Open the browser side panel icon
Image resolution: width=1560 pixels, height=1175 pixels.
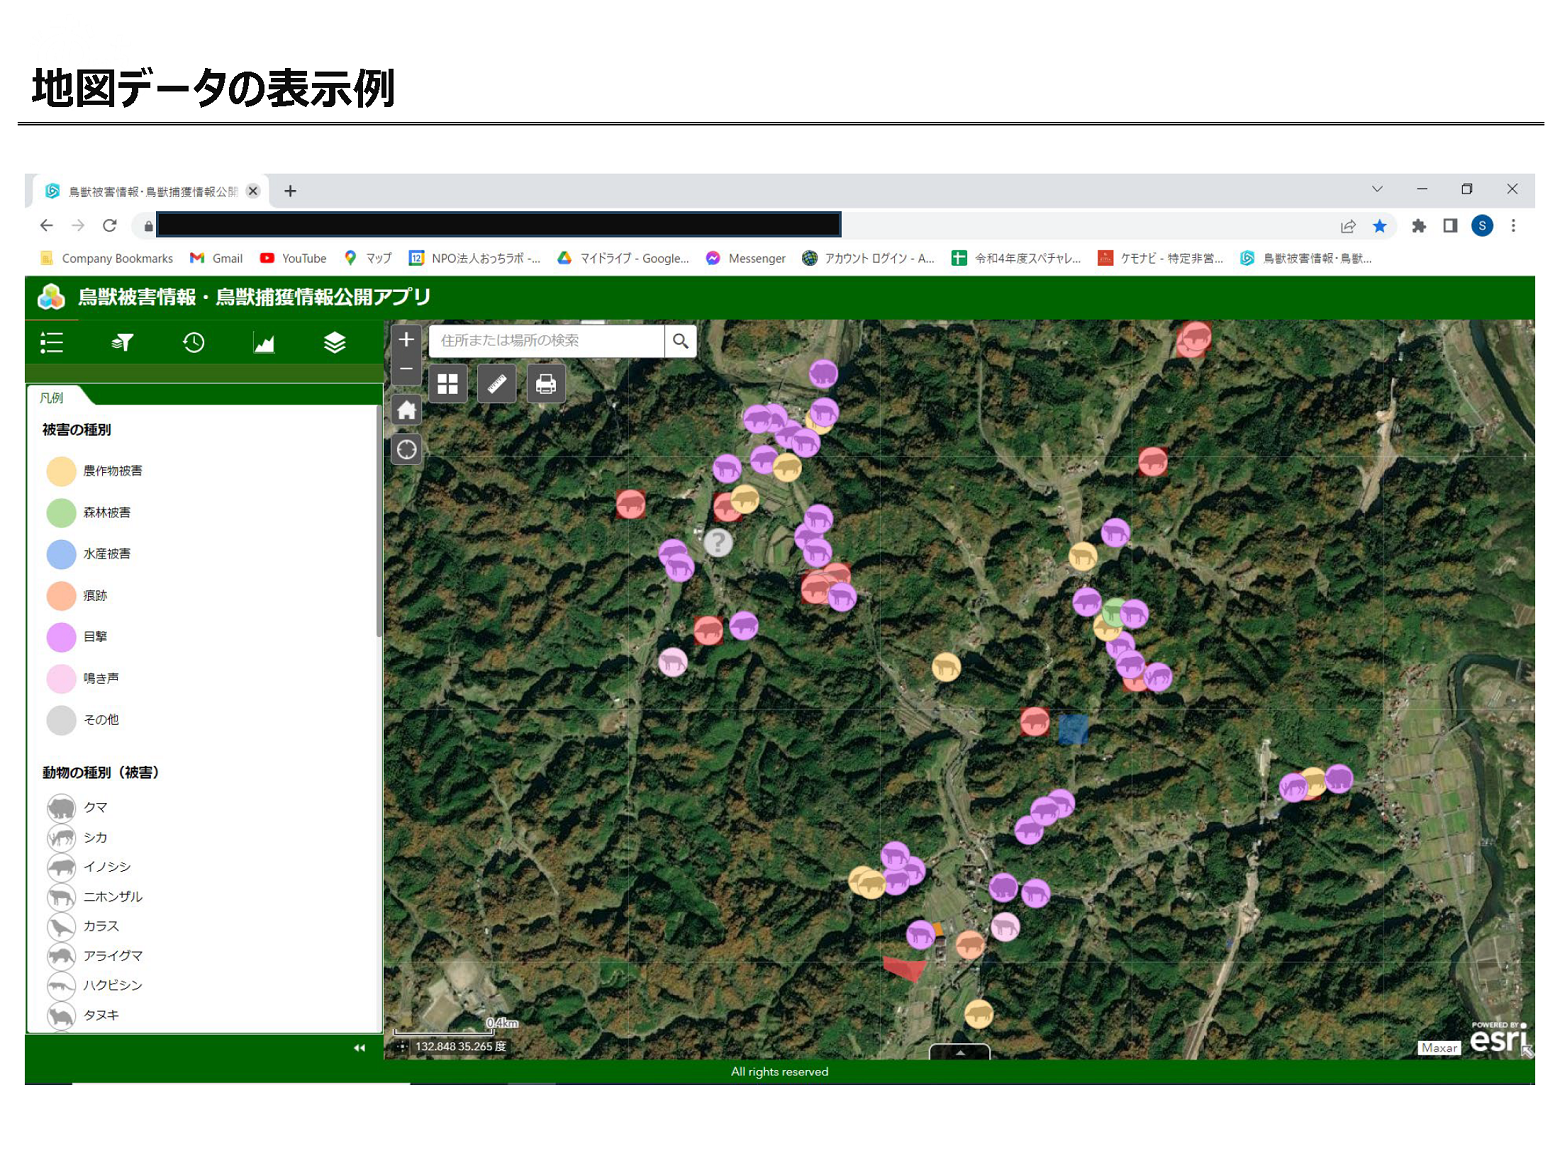tap(1450, 226)
